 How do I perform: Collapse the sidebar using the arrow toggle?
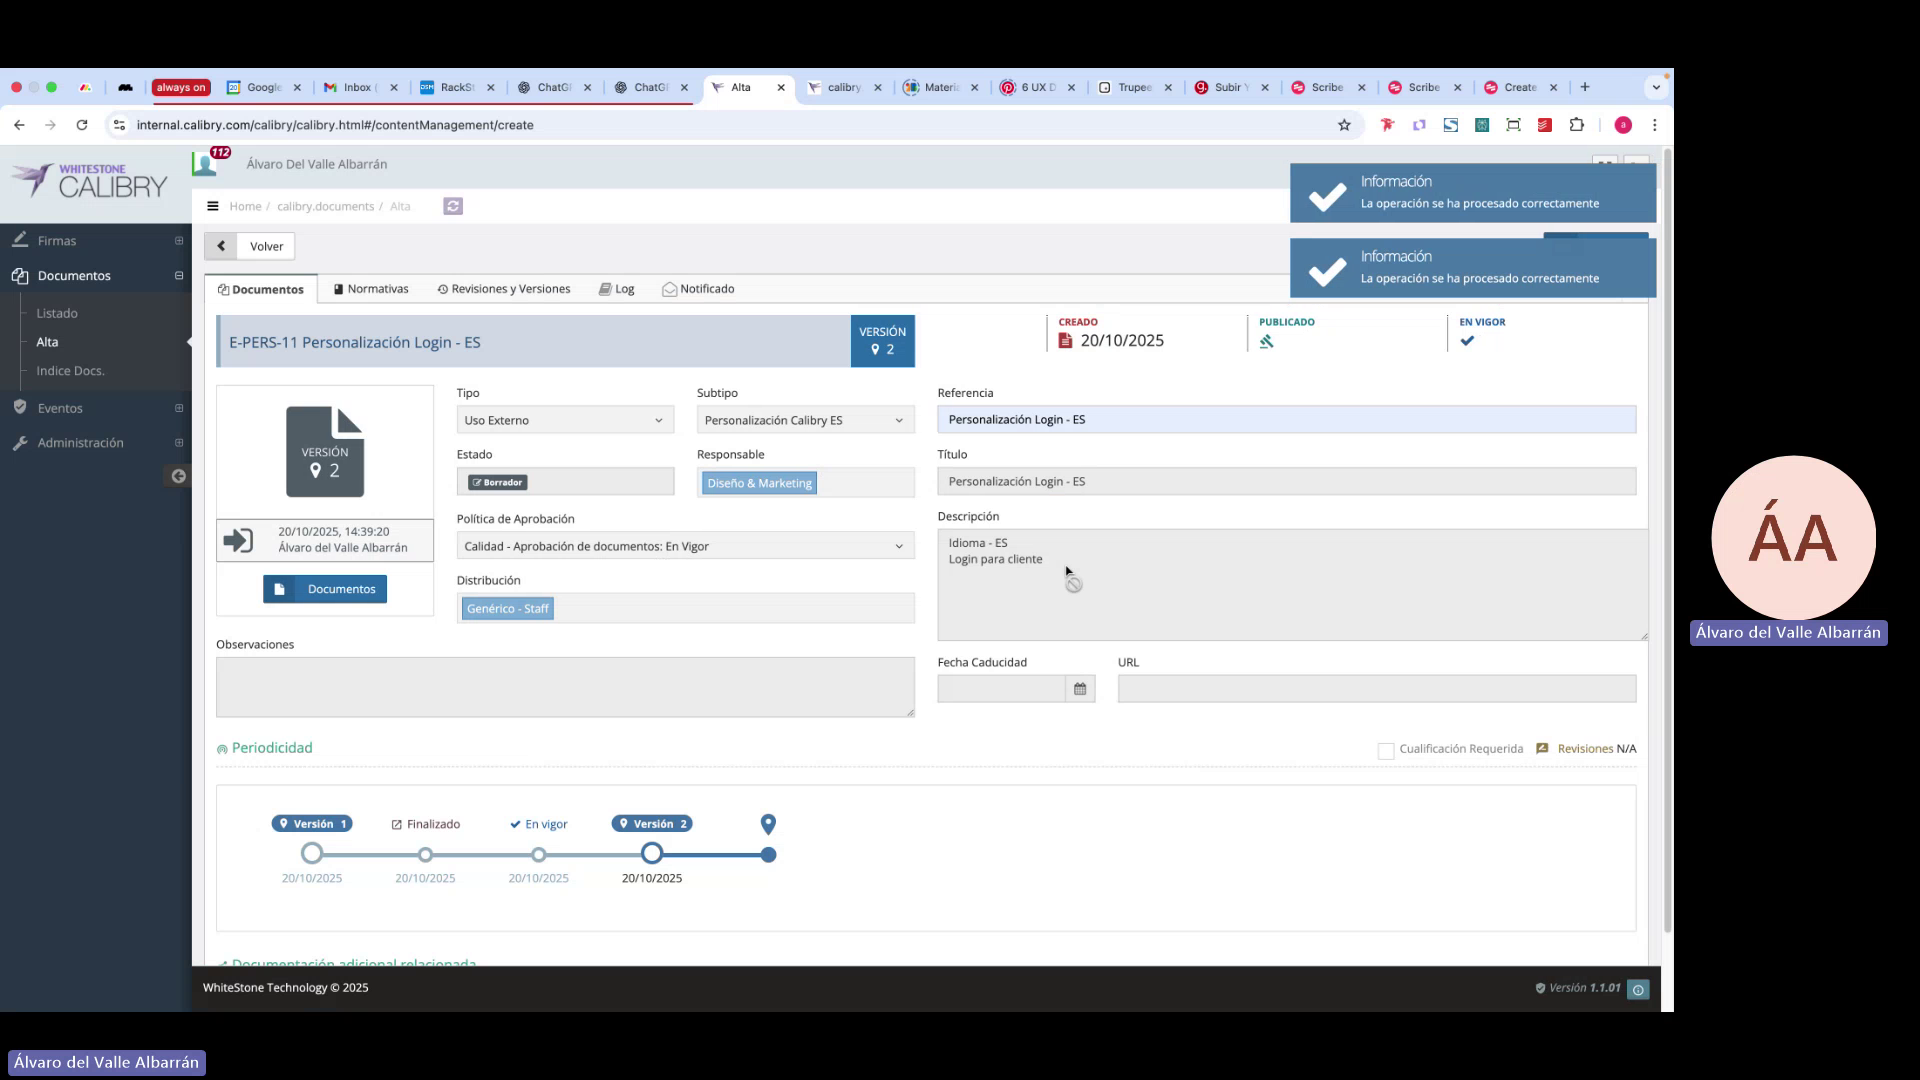click(177, 476)
